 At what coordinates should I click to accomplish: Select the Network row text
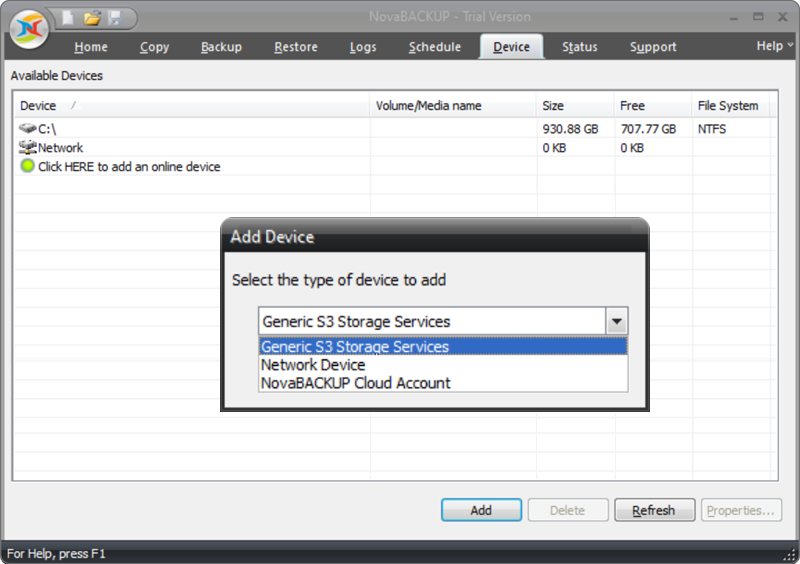click(x=60, y=148)
